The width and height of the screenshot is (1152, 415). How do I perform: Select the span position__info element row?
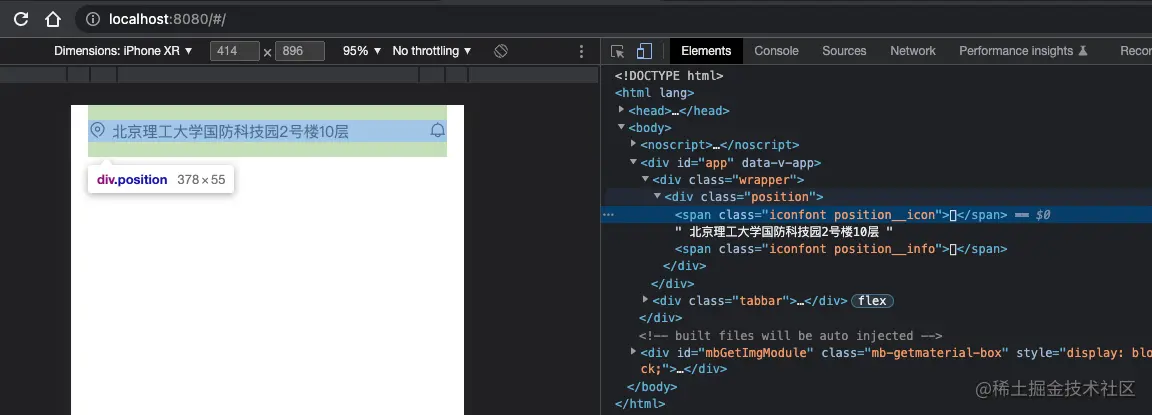coord(840,249)
